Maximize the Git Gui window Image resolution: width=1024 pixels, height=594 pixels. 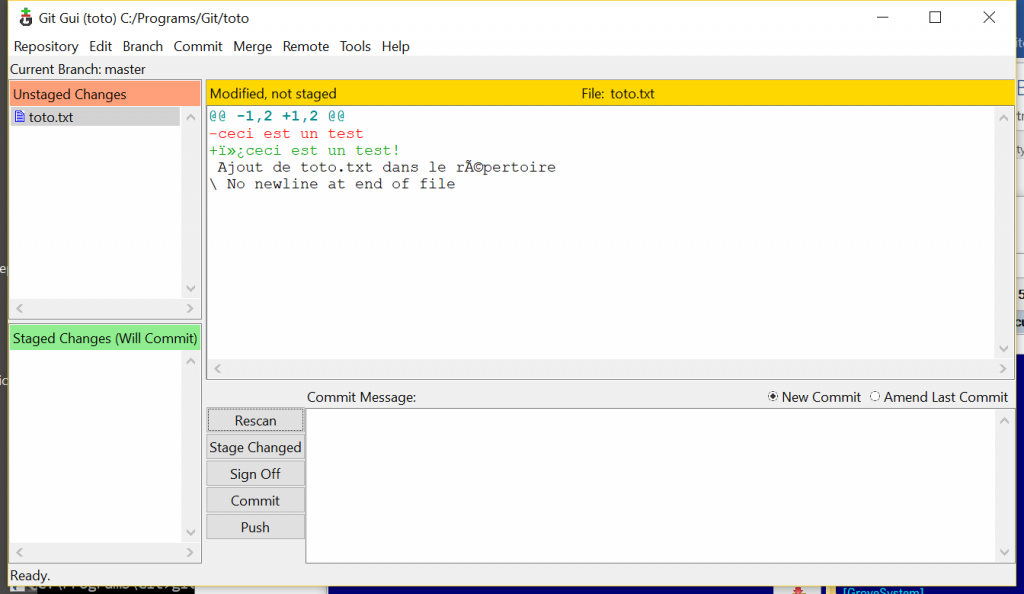[x=935, y=18]
